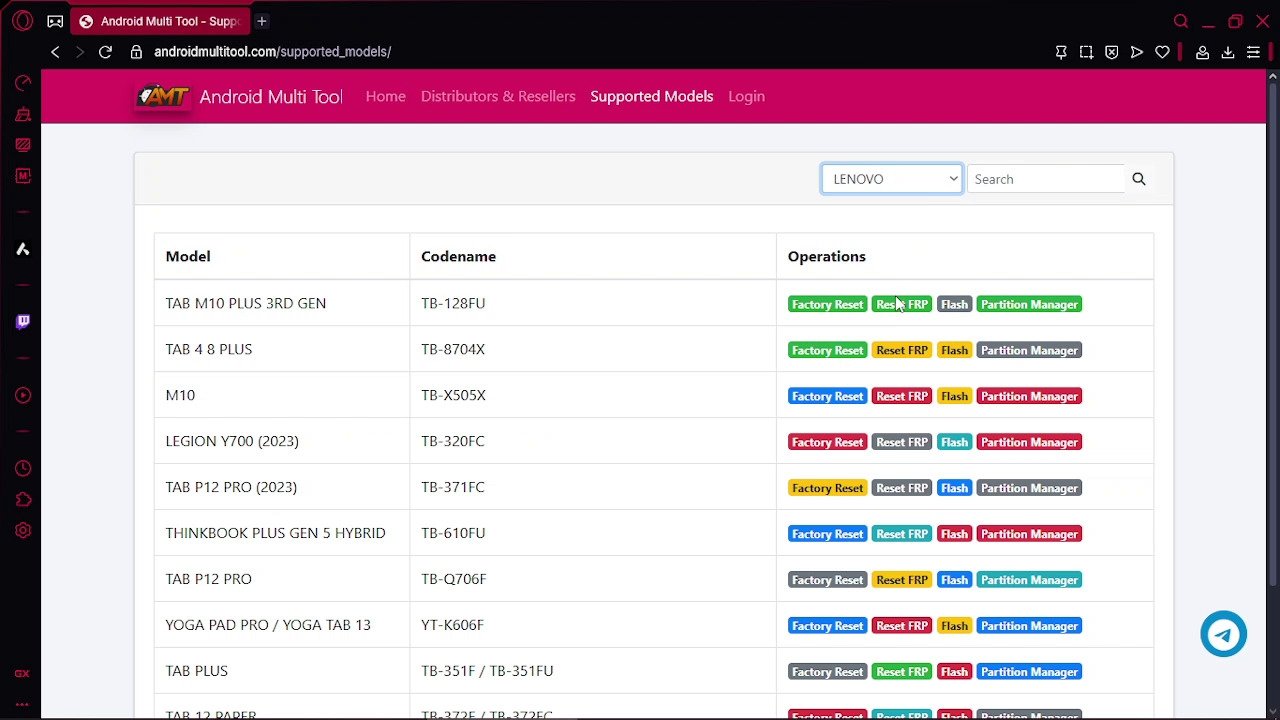Image resolution: width=1280 pixels, height=720 pixels.
Task: Search tabs with the red magnifier icon
Action: (x=1181, y=21)
